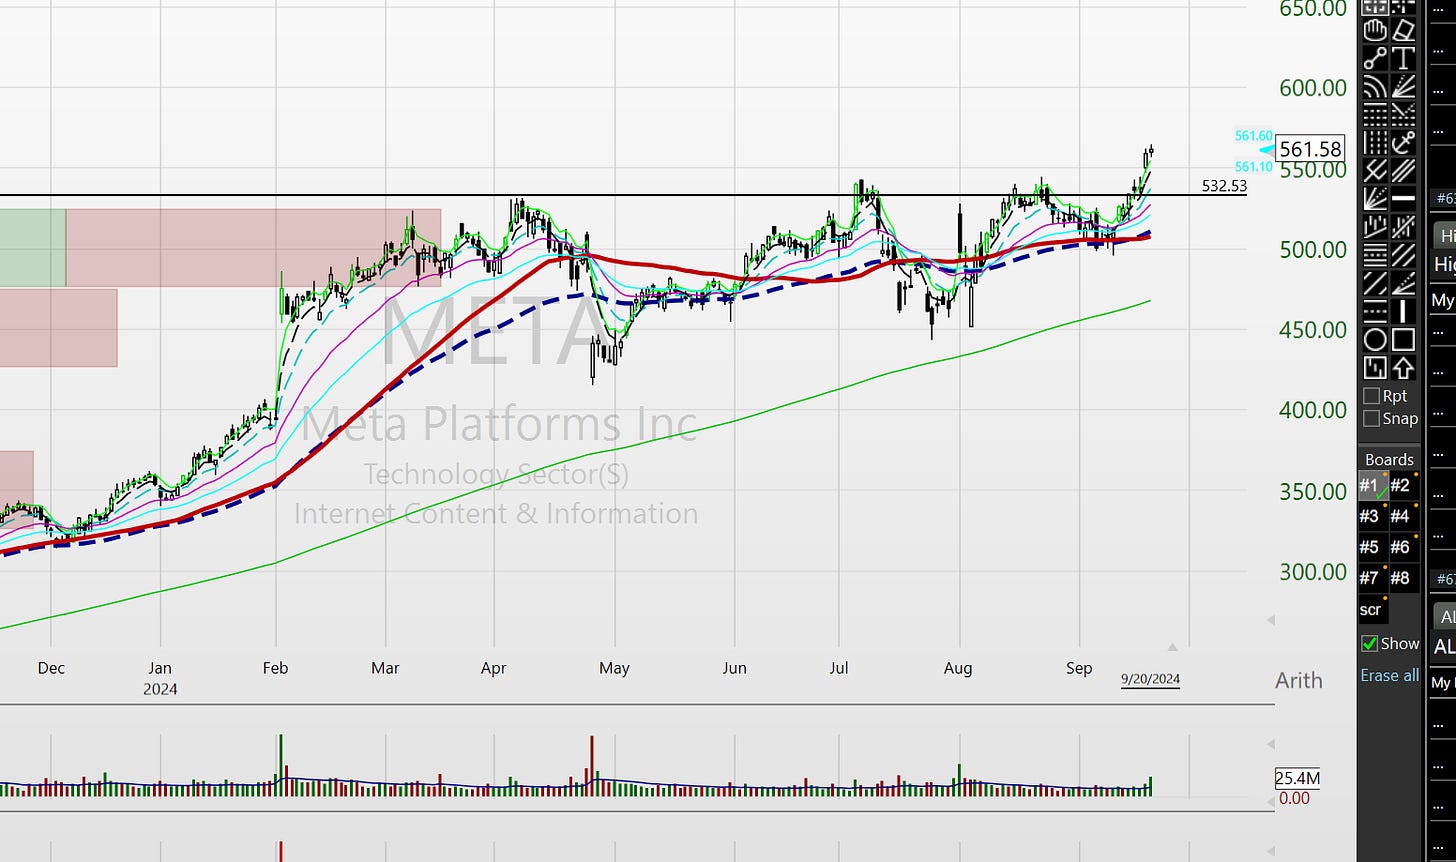Select the boxed zig-zag measure tool

click(1375, 366)
